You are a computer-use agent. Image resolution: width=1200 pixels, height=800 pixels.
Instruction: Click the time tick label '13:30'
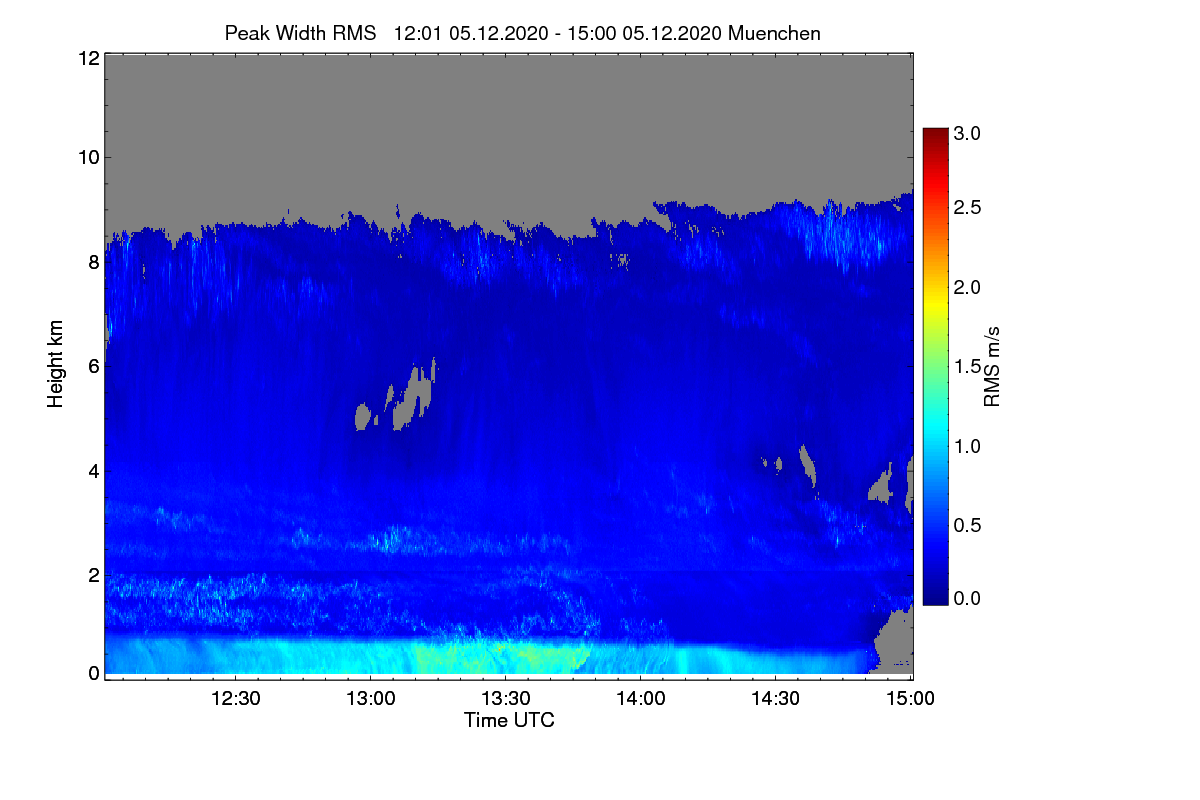[506, 698]
